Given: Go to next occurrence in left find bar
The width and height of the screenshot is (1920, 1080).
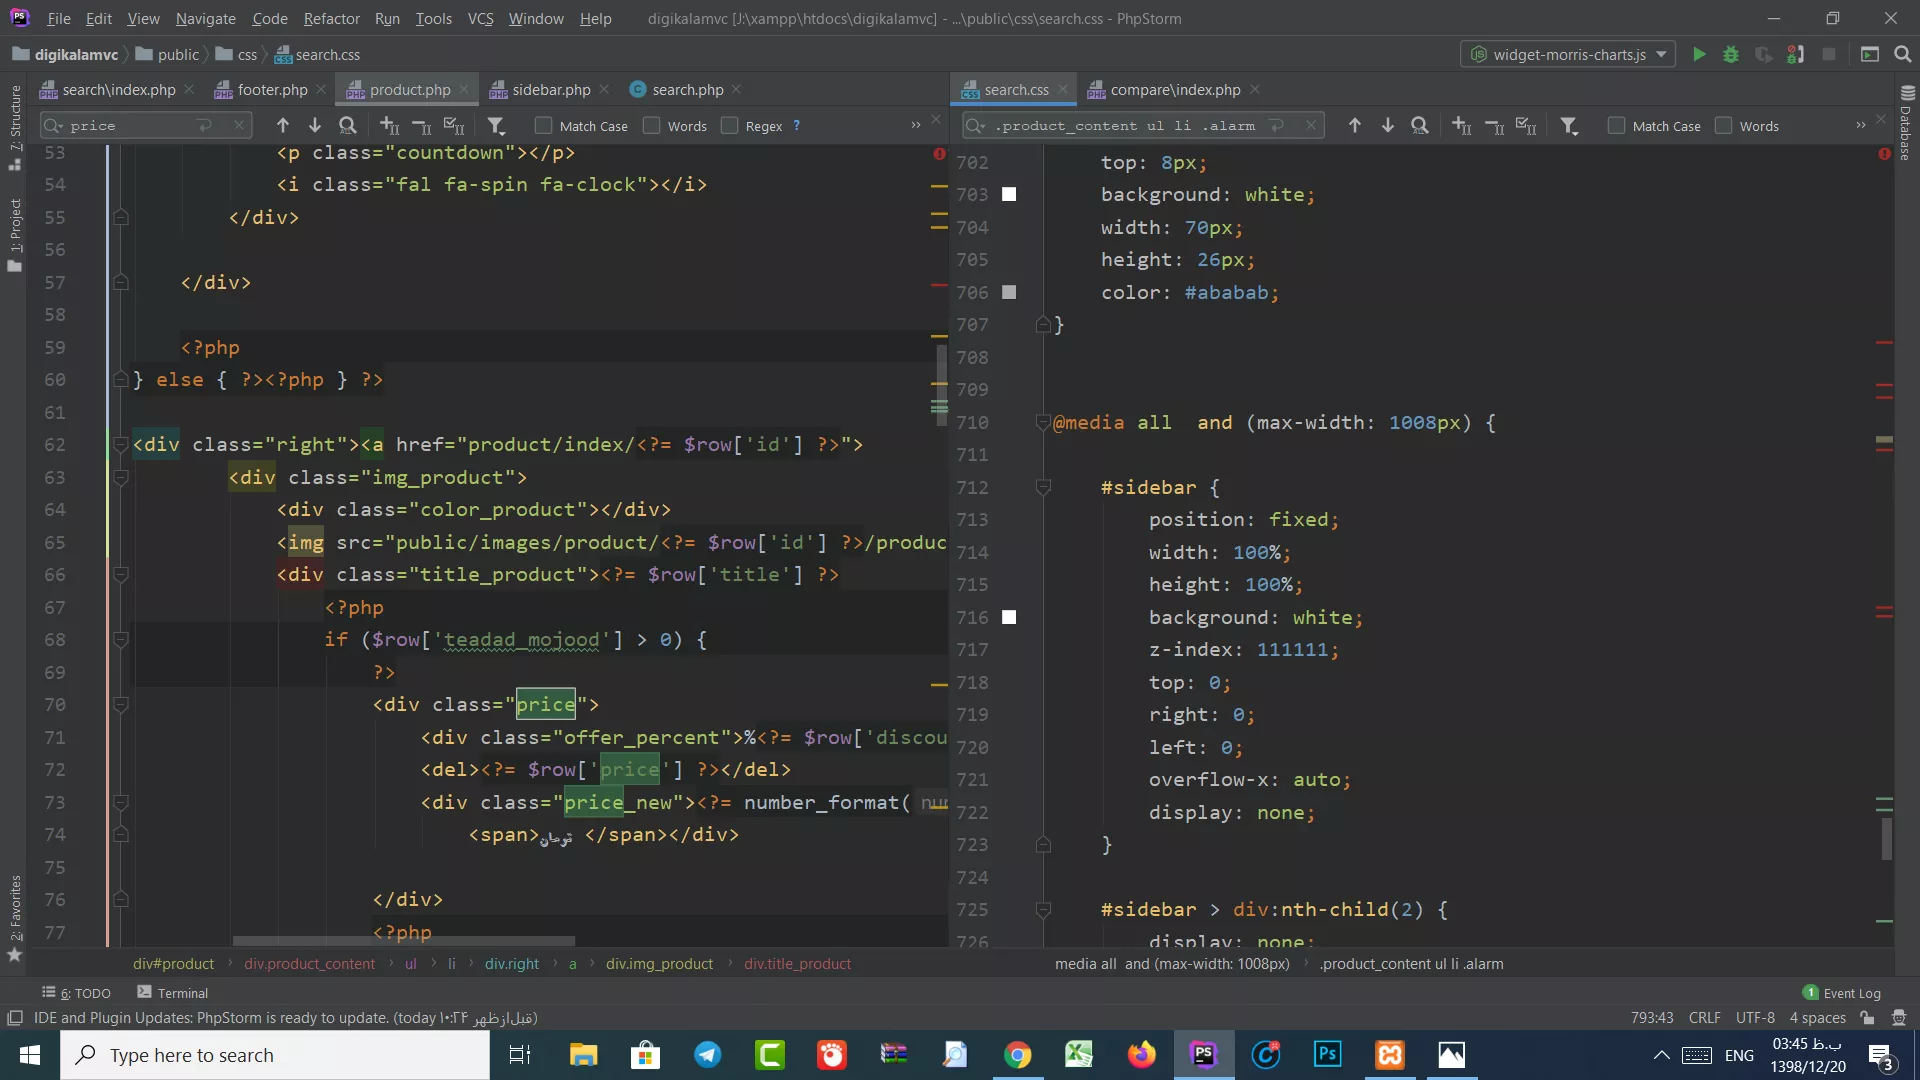Looking at the screenshot, I should click(315, 125).
